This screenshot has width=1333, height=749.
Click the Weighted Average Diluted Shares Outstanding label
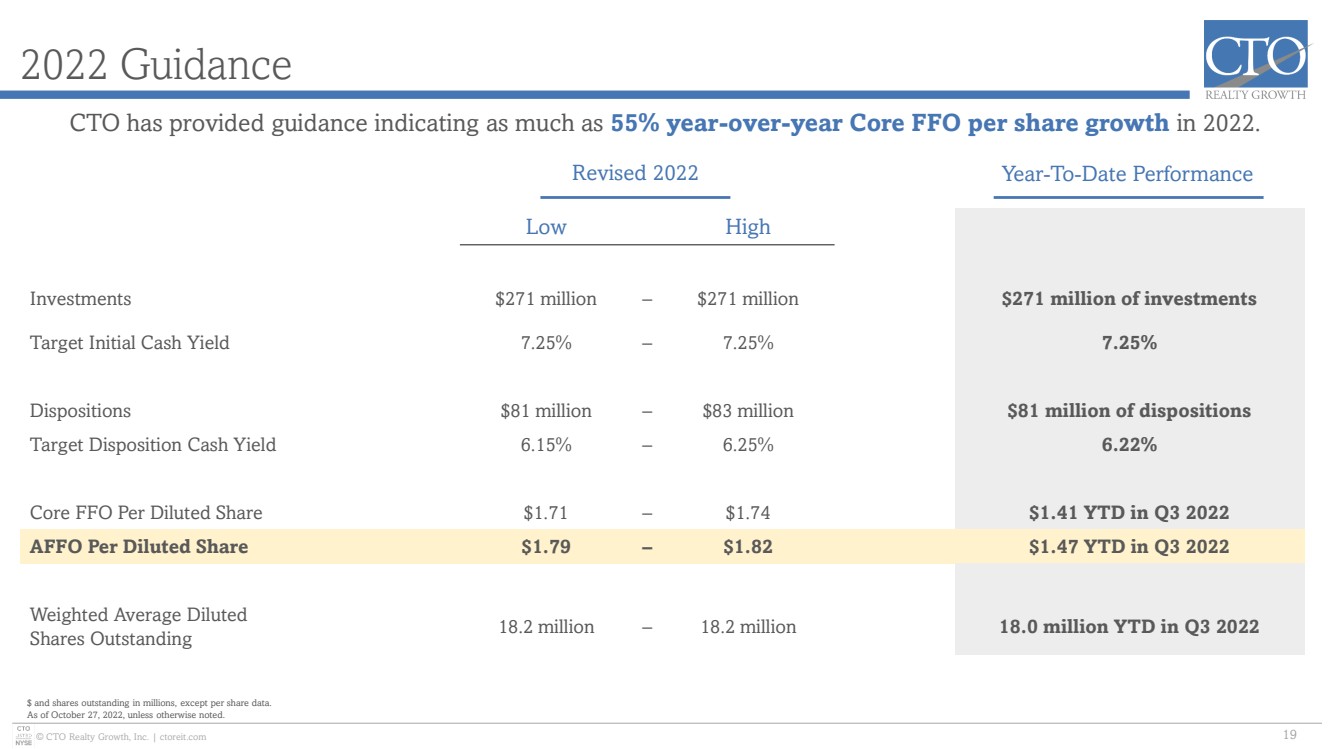pyautogui.click(x=139, y=627)
